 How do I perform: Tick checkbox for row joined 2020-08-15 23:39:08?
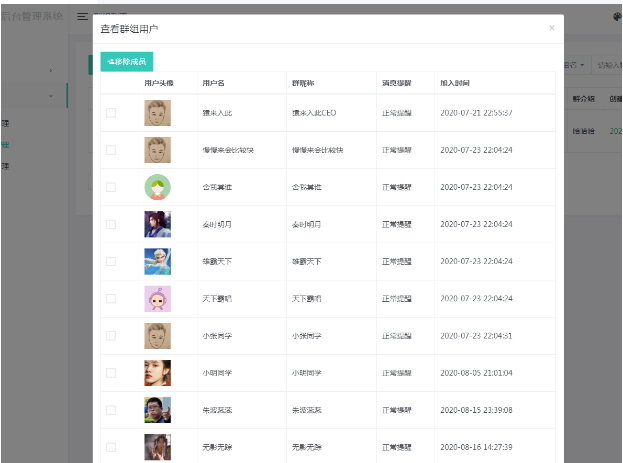[111, 410]
